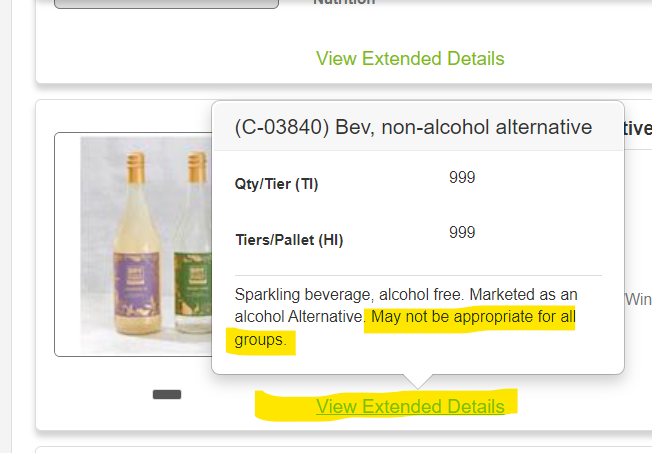This screenshot has height=453, width=652.
Task: Click the popover title "(C-03840) Bev, non-alcohol alternative"
Action: (x=413, y=127)
